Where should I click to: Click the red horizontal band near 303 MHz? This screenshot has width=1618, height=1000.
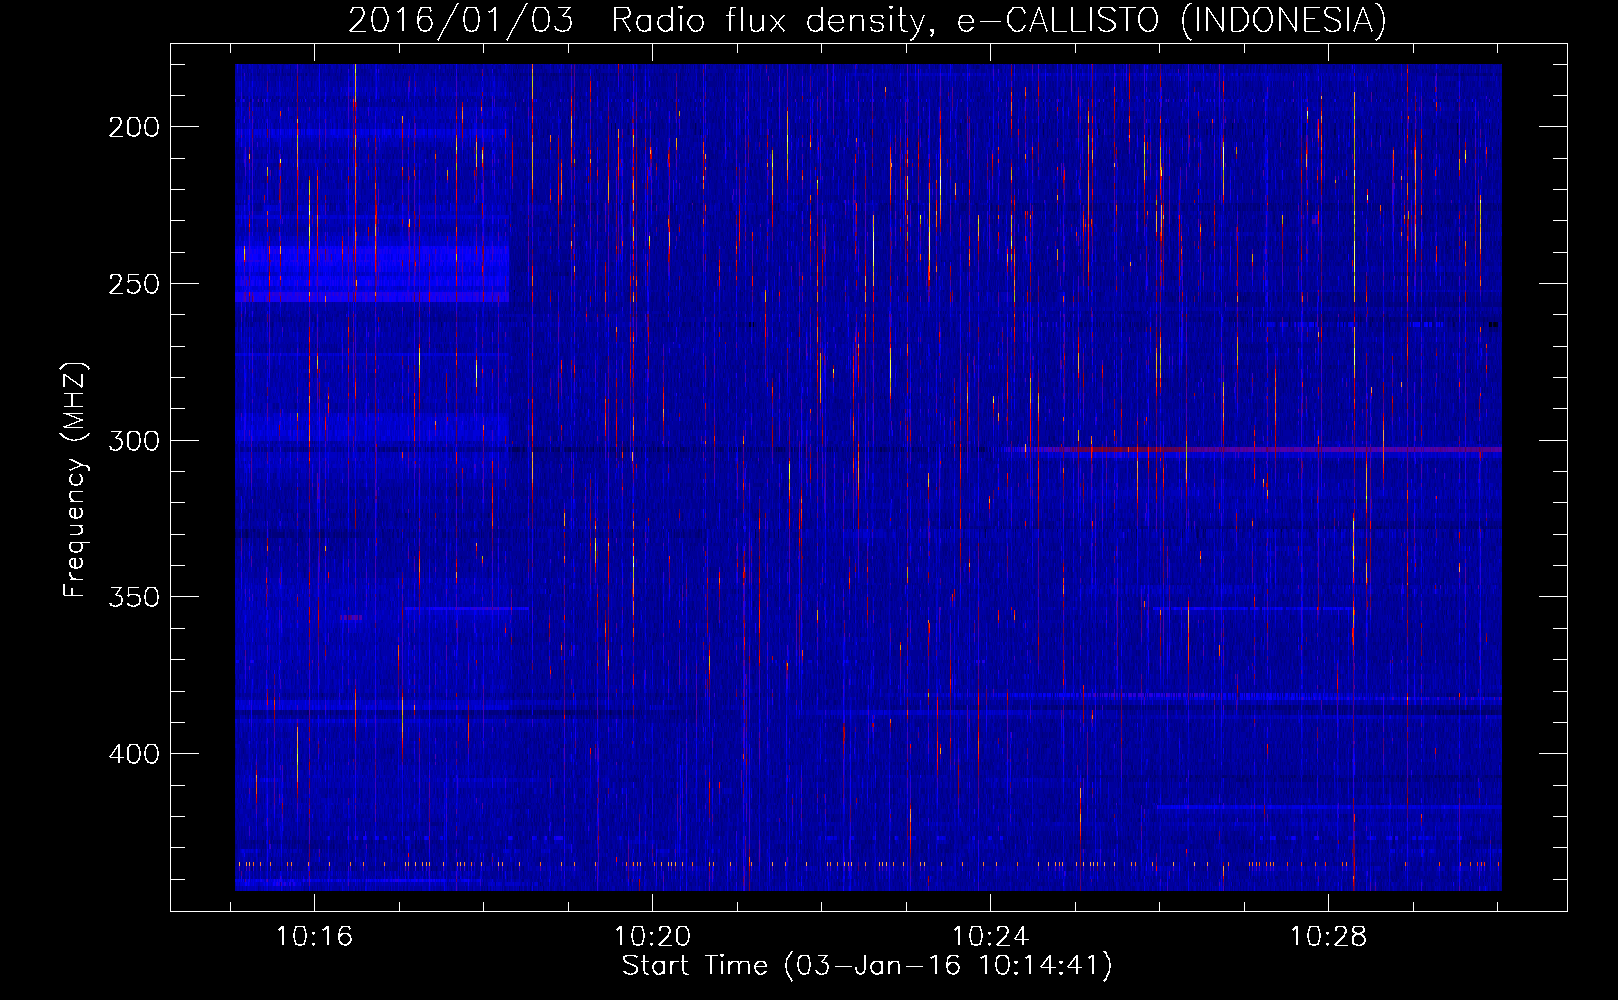[1265, 450]
